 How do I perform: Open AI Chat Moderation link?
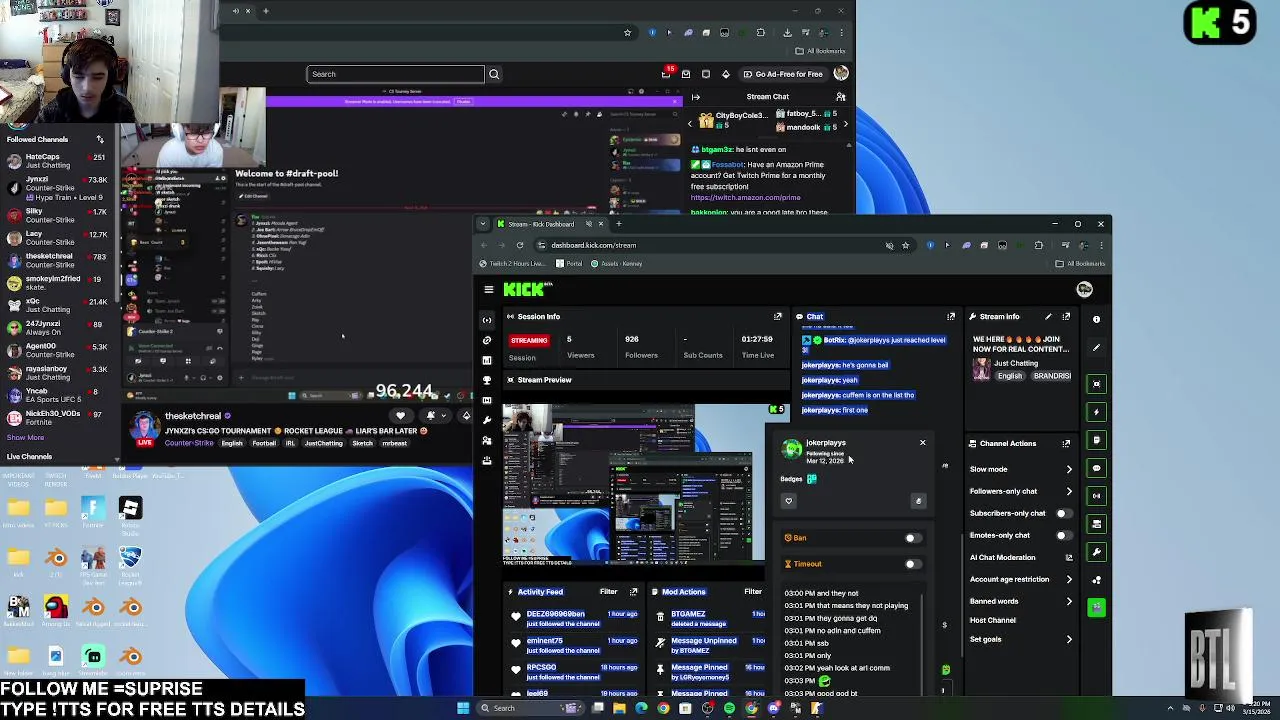(1002, 557)
